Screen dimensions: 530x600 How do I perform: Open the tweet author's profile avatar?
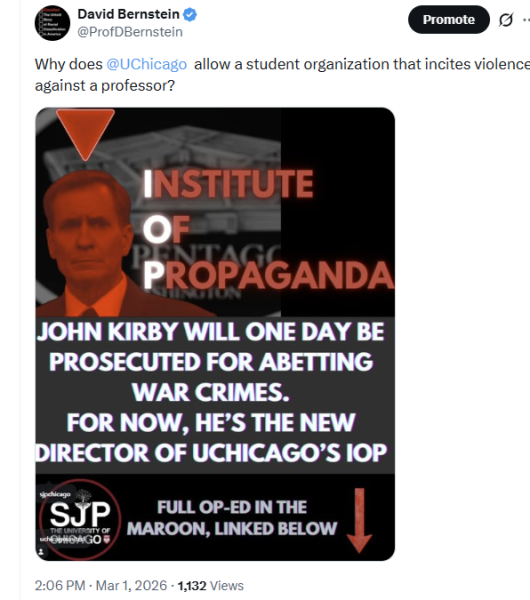tap(52, 23)
